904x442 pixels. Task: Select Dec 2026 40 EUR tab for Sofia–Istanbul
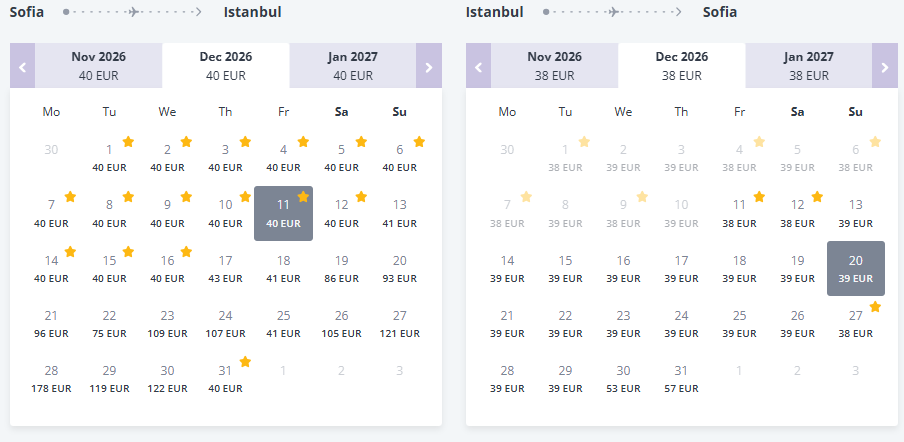click(x=226, y=66)
